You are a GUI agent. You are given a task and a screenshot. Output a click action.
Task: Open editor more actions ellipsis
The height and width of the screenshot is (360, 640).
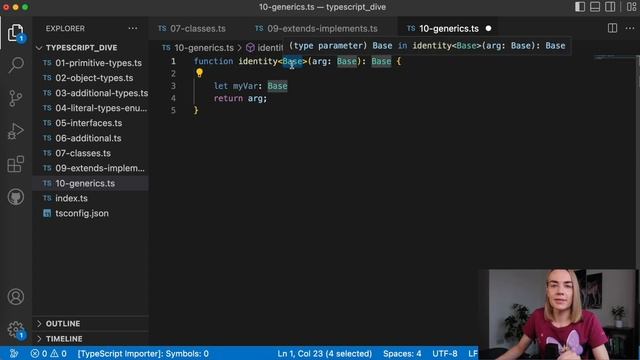point(630,28)
